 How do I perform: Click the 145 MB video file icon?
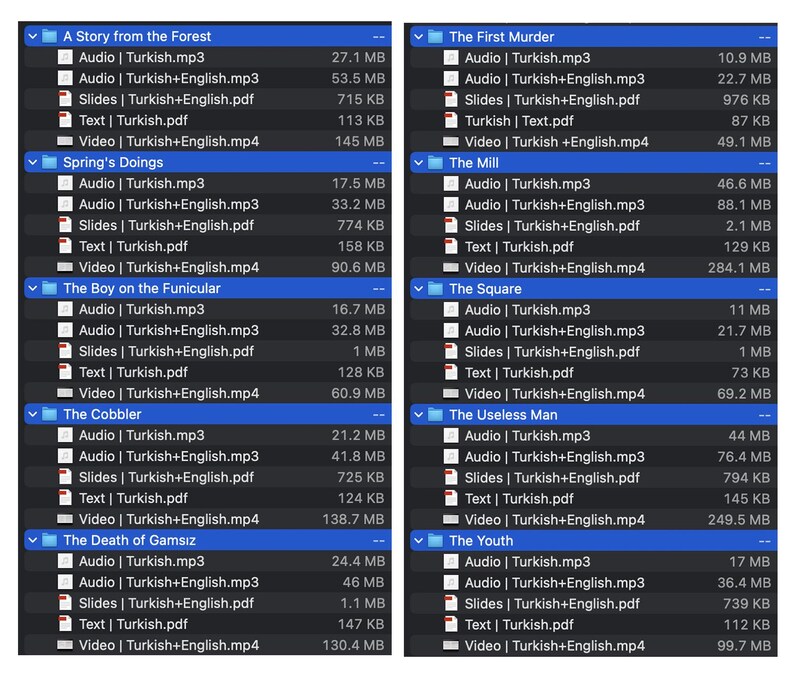65,141
